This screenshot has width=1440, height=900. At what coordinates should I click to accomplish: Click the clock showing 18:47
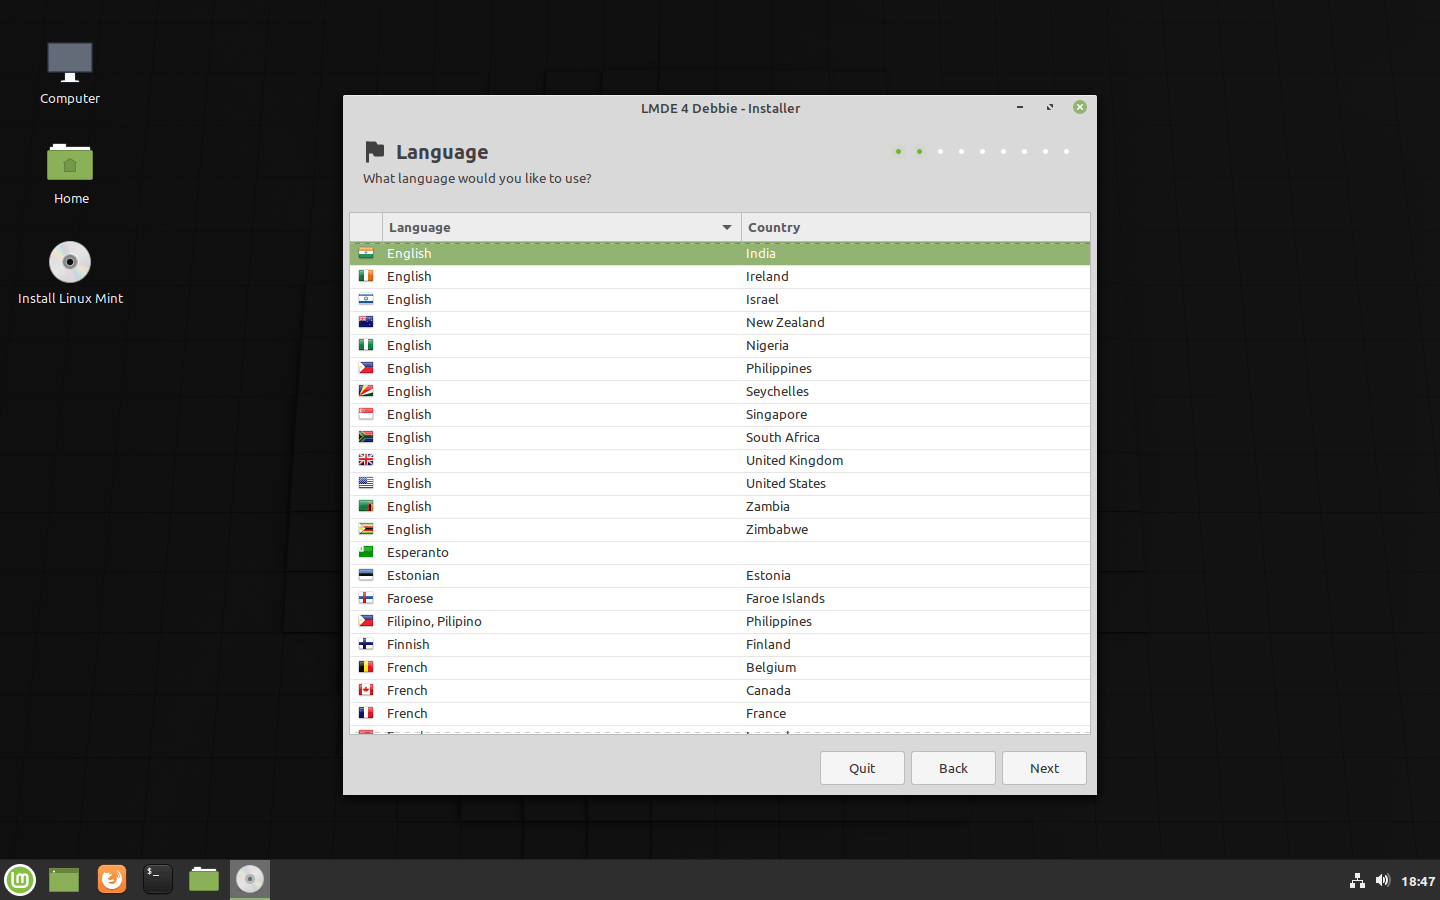tap(1418, 881)
